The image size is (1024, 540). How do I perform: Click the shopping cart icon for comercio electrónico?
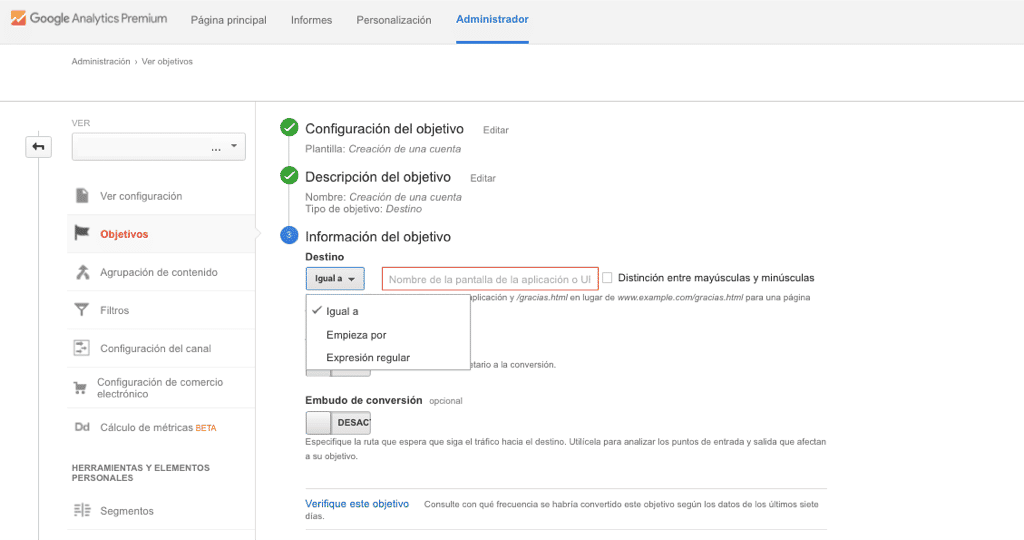pyautogui.click(x=80, y=388)
